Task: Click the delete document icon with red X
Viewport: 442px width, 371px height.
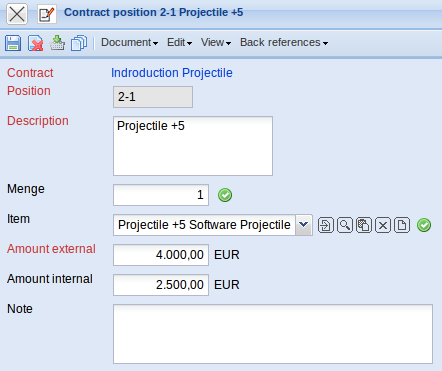Action: (x=35, y=43)
